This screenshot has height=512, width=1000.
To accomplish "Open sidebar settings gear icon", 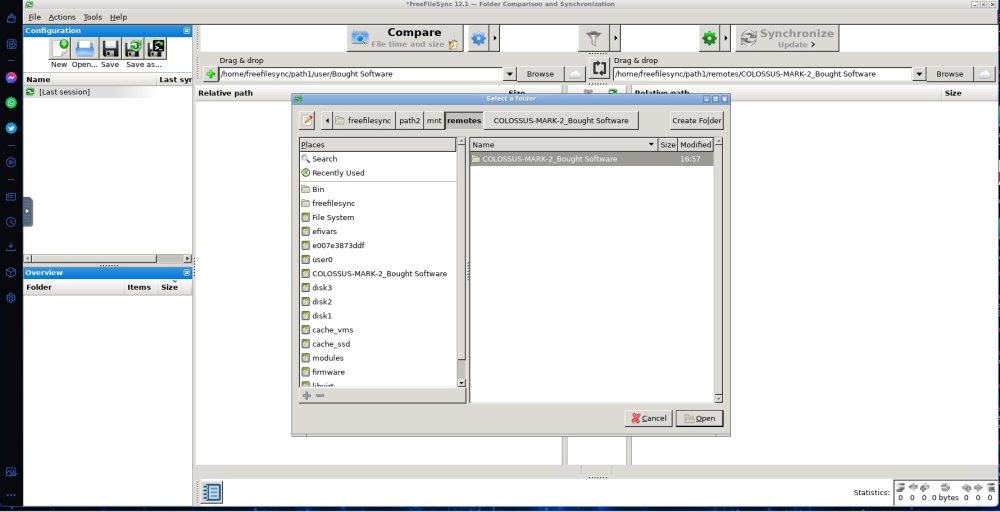I will click(x=11, y=298).
